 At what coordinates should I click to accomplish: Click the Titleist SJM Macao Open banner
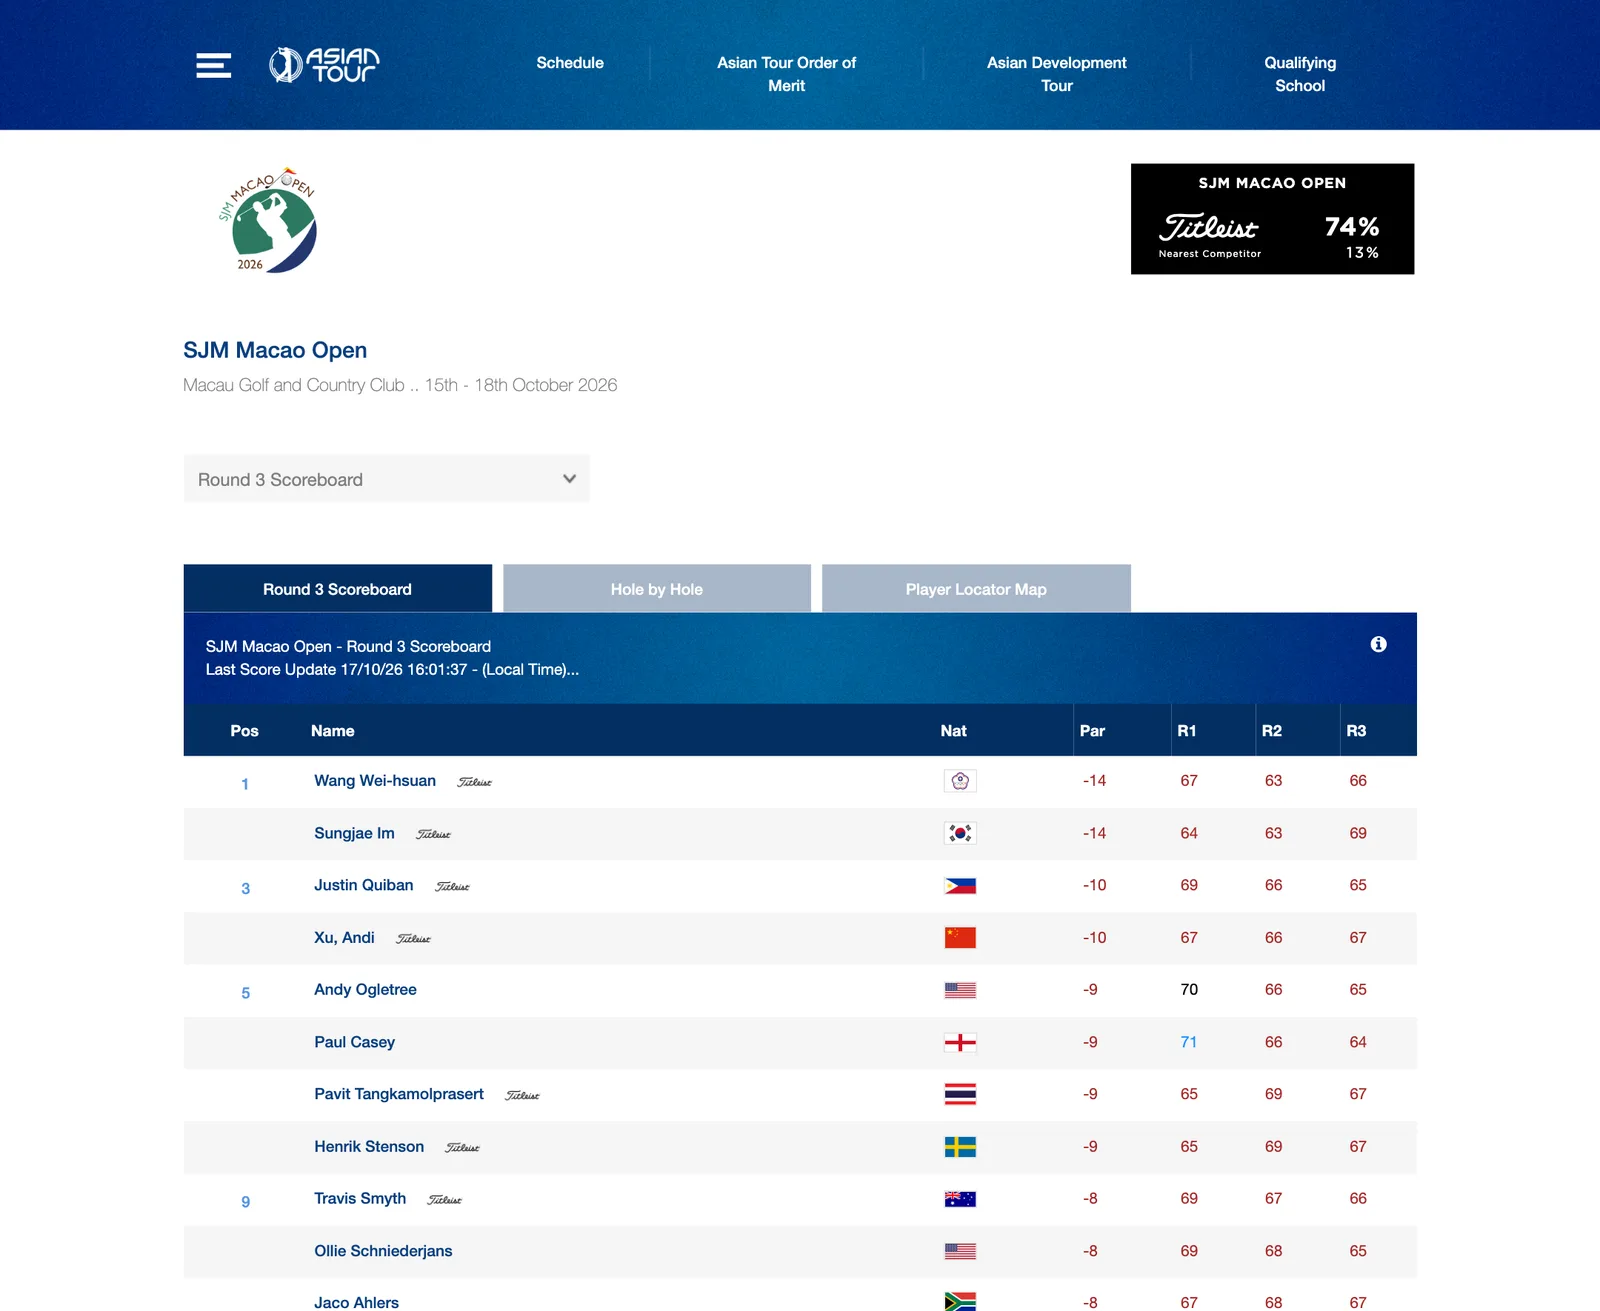[x=1272, y=219]
